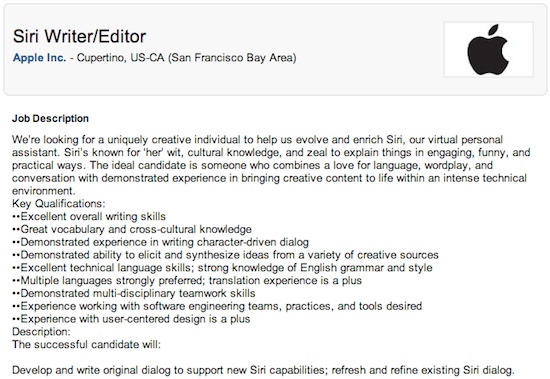
Task: Click the bullet Excellent overall writing skills
Action: pyautogui.click(x=89, y=216)
